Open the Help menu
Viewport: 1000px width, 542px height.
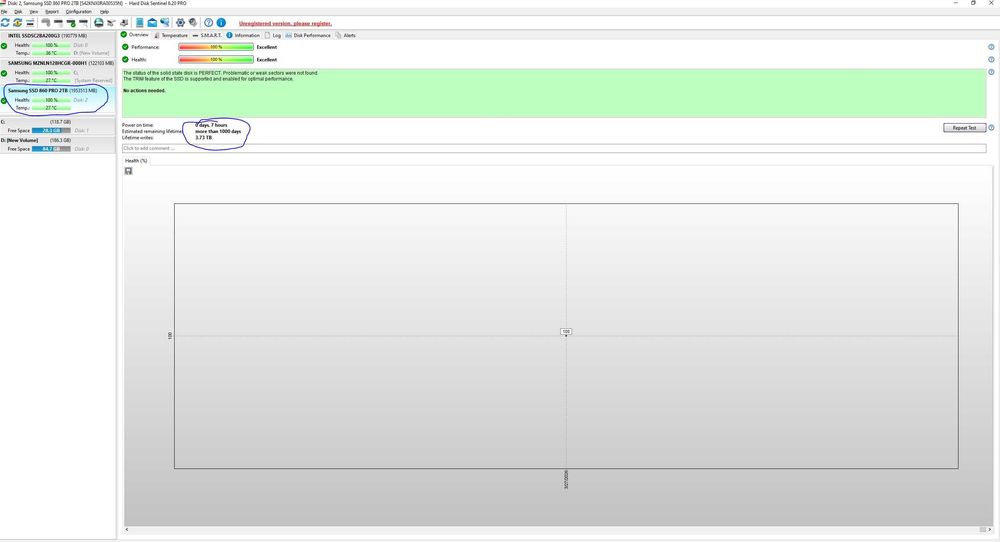tap(104, 11)
